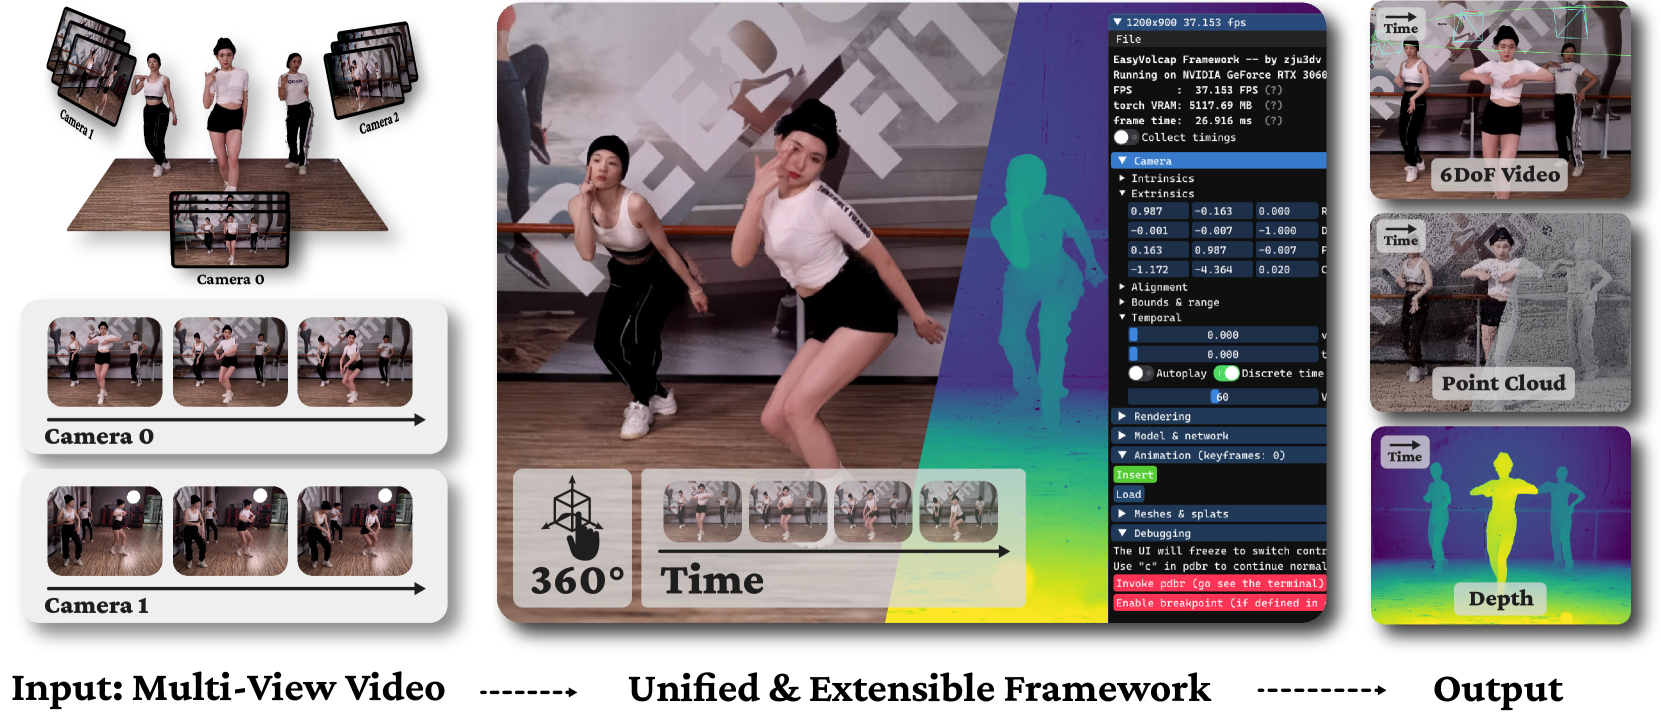This screenshot has height=720, width=1661.
Task: Open the 6DoF Video output thumbnail
Action: pos(1500,100)
